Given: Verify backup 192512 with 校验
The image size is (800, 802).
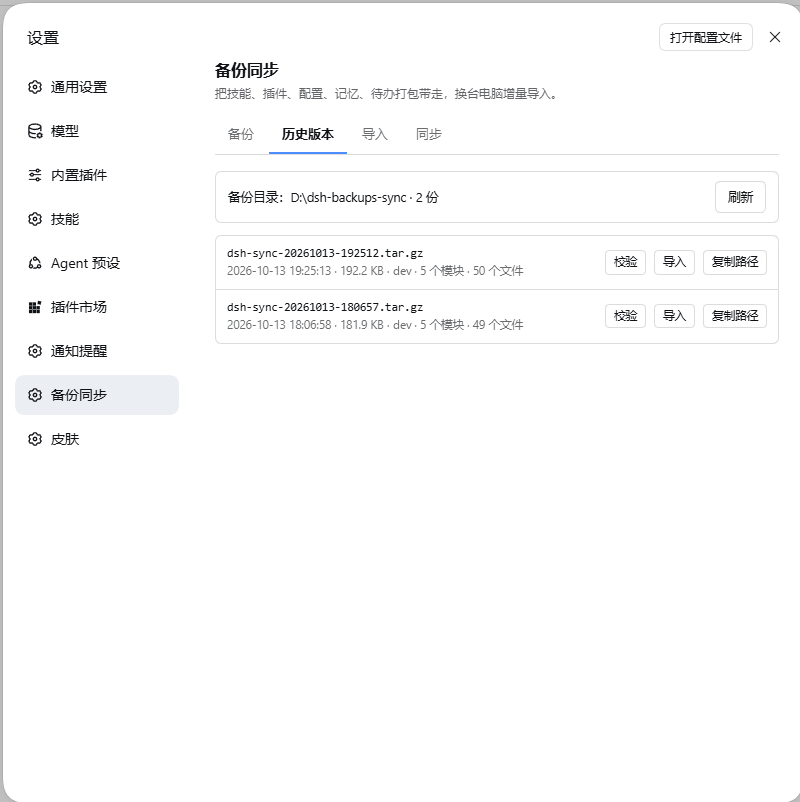Looking at the screenshot, I should click(626, 262).
